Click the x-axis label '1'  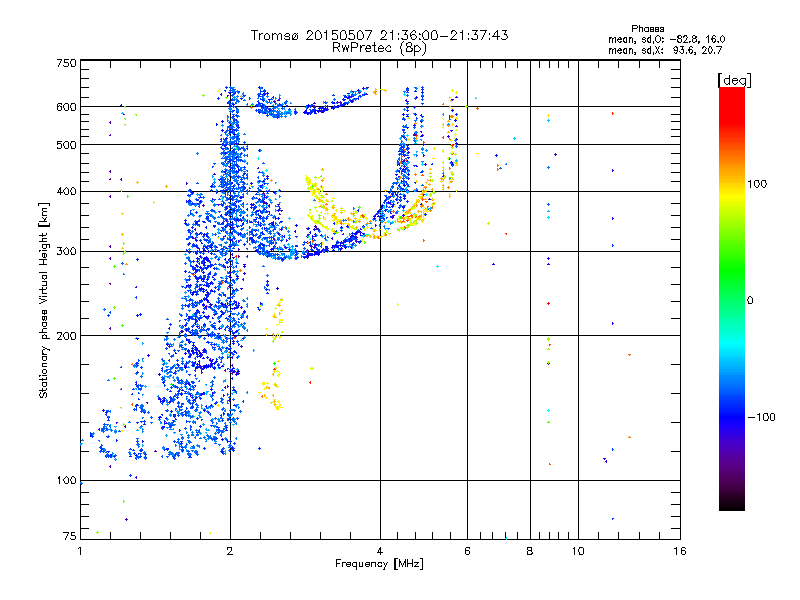[80, 551]
